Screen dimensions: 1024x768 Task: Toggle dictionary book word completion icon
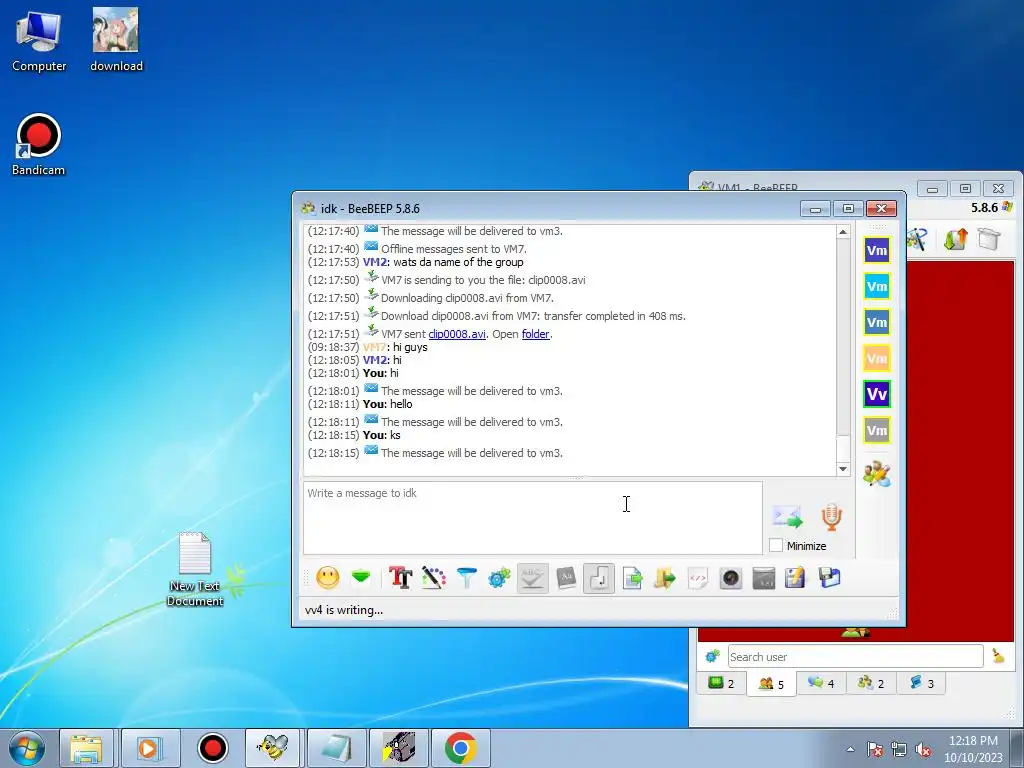coord(566,578)
